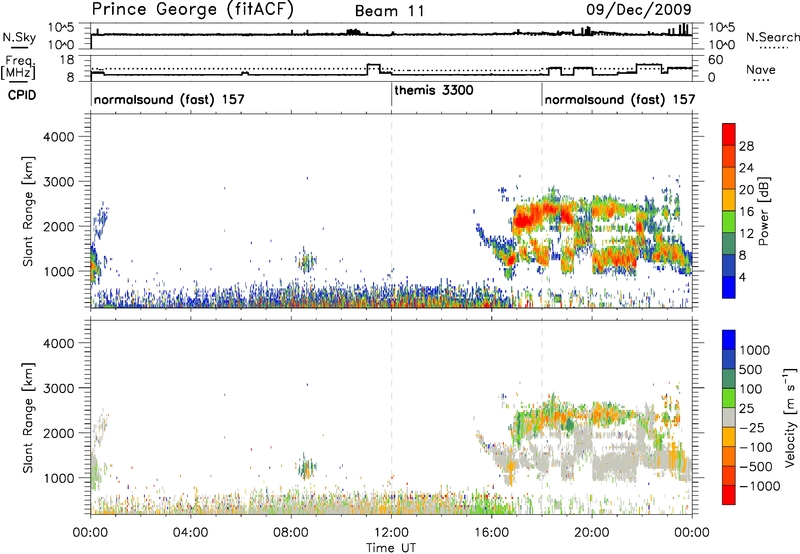800x554 pixels.
Task: Click the 'Freq. [MHz]' label
Action: pyautogui.click(x=18, y=68)
